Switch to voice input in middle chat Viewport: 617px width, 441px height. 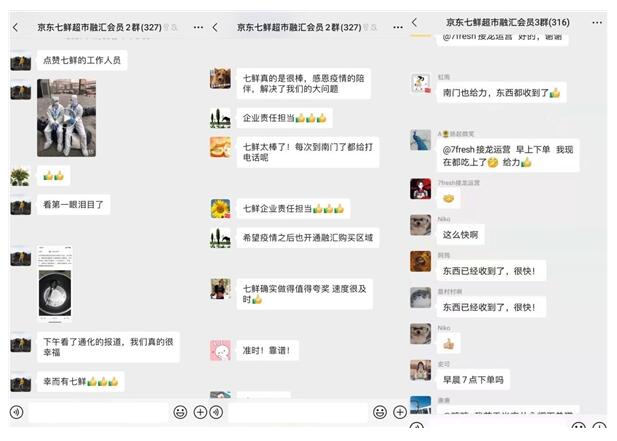tap(216, 412)
